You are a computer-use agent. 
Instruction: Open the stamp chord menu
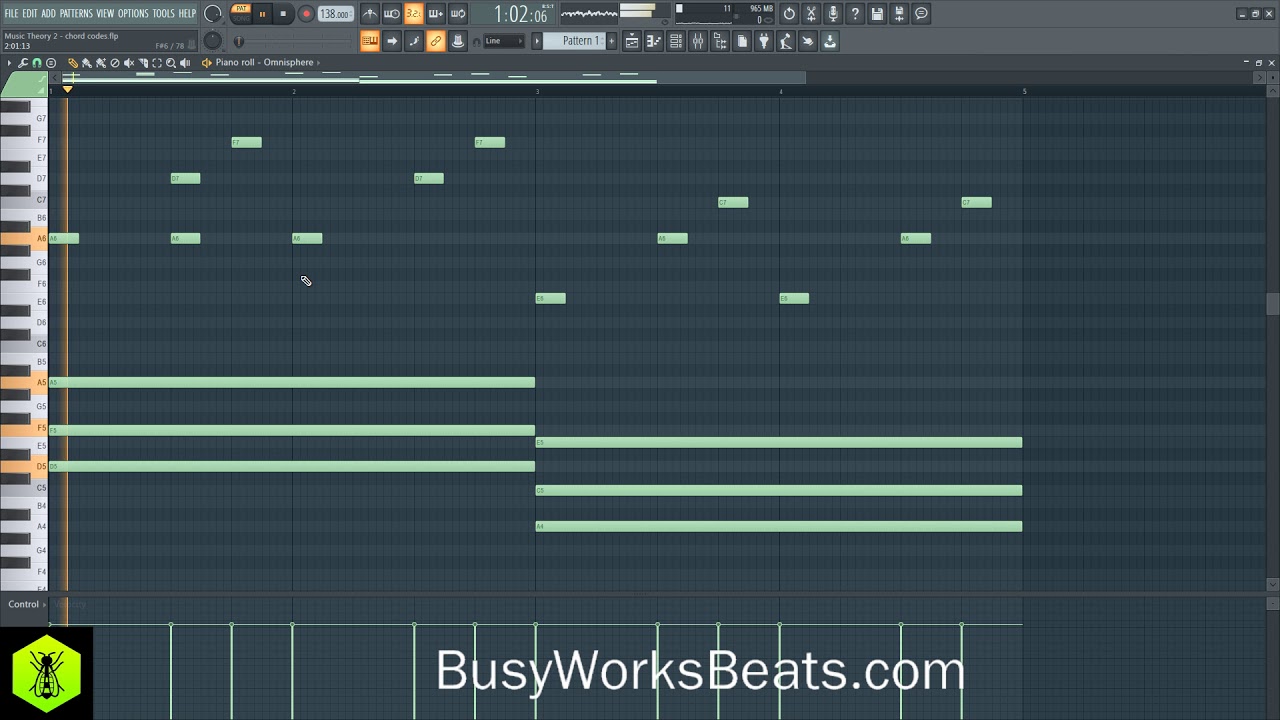click(x=51, y=63)
